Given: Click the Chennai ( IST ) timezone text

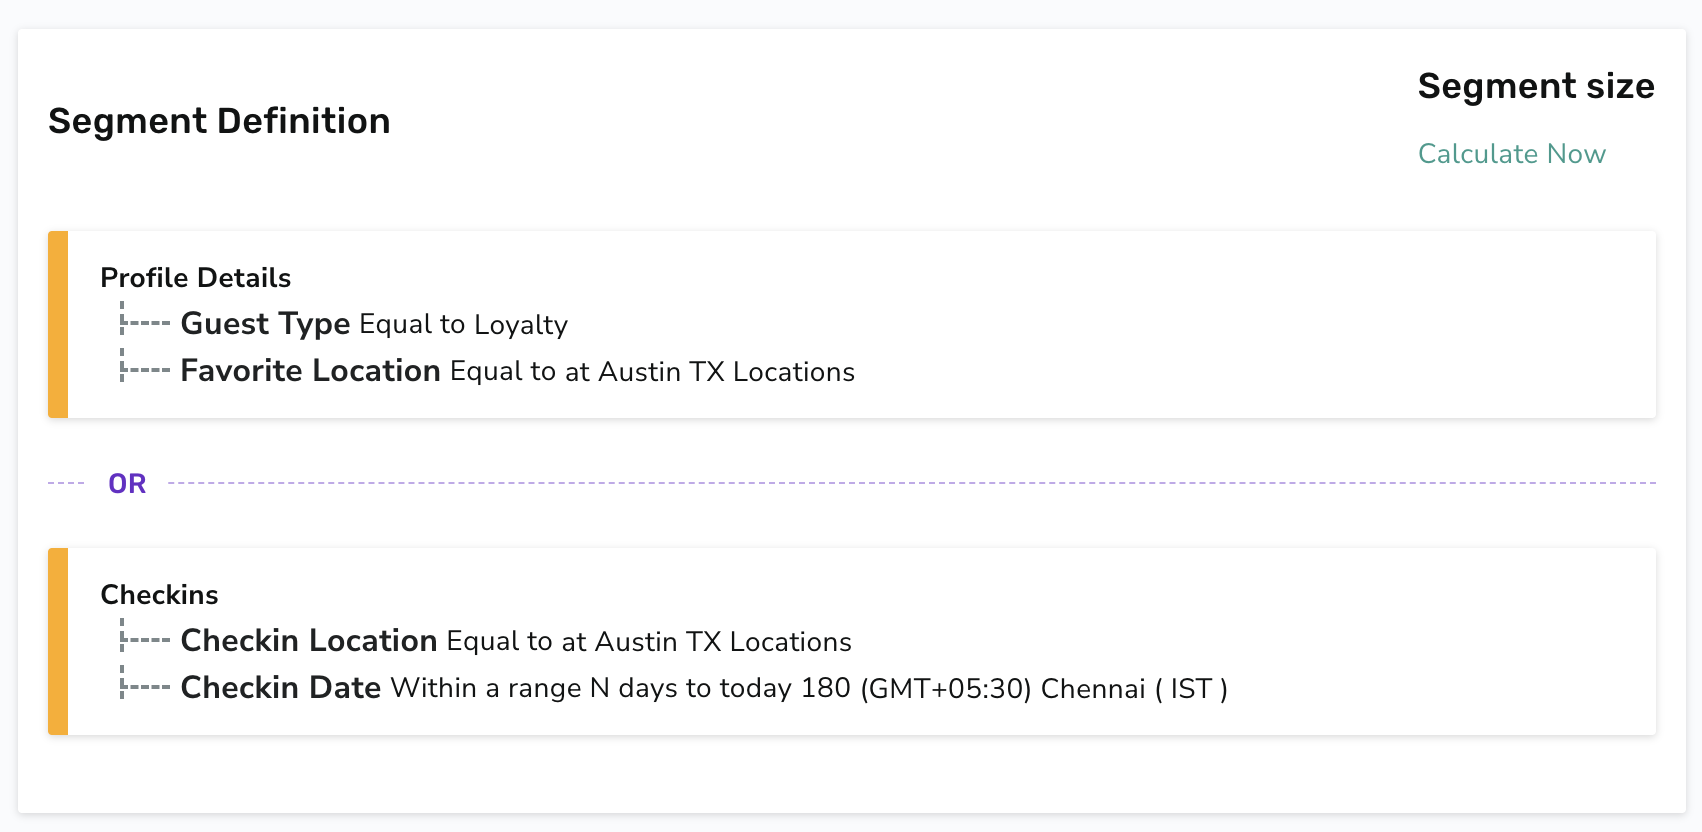Looking at the screenshot, I should [x=1134, y=689].
